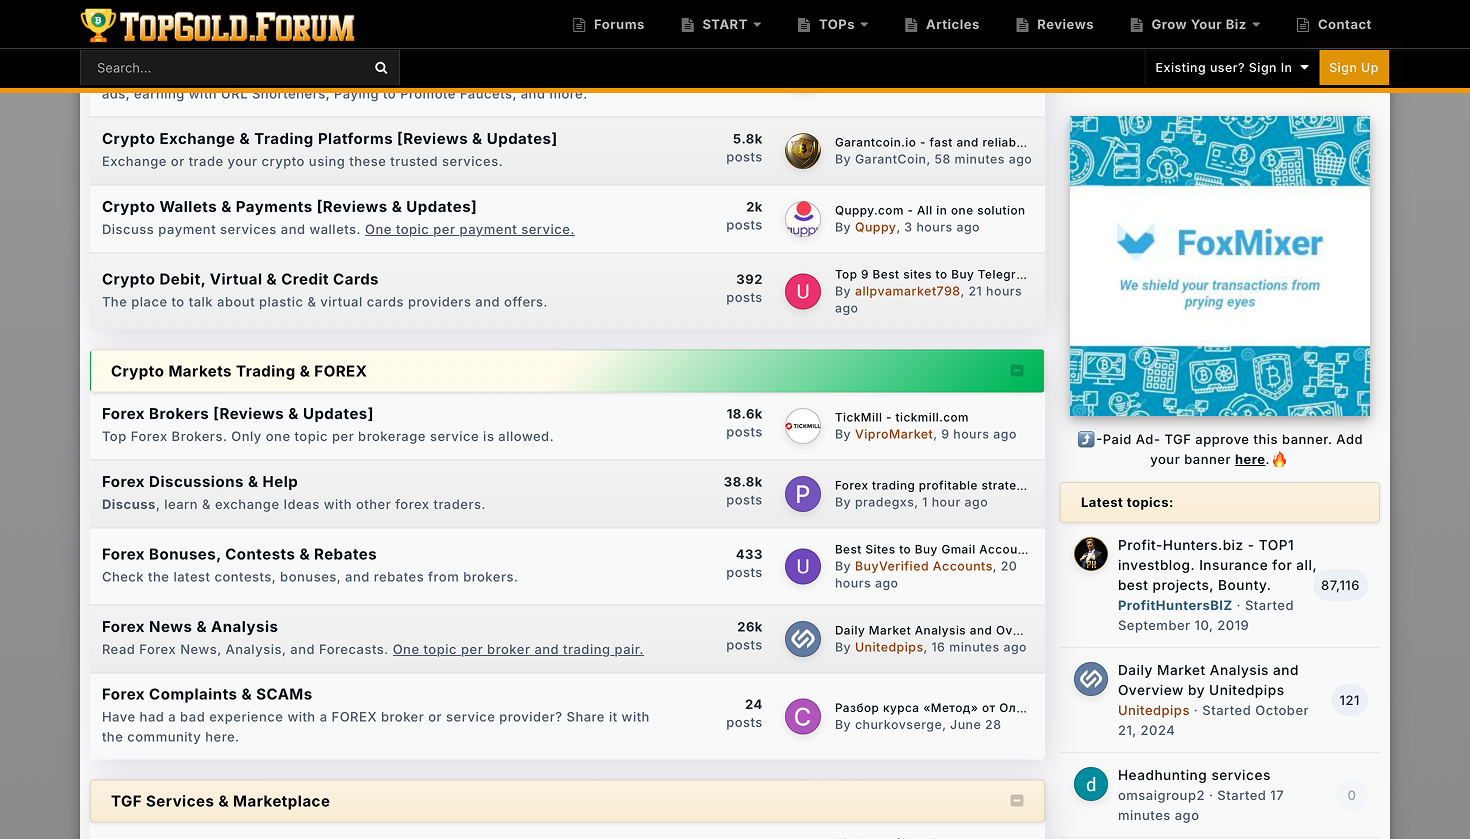1470x839 pixels.
Task: Open churkovserge C avatar
Action: tap(803, 716)
